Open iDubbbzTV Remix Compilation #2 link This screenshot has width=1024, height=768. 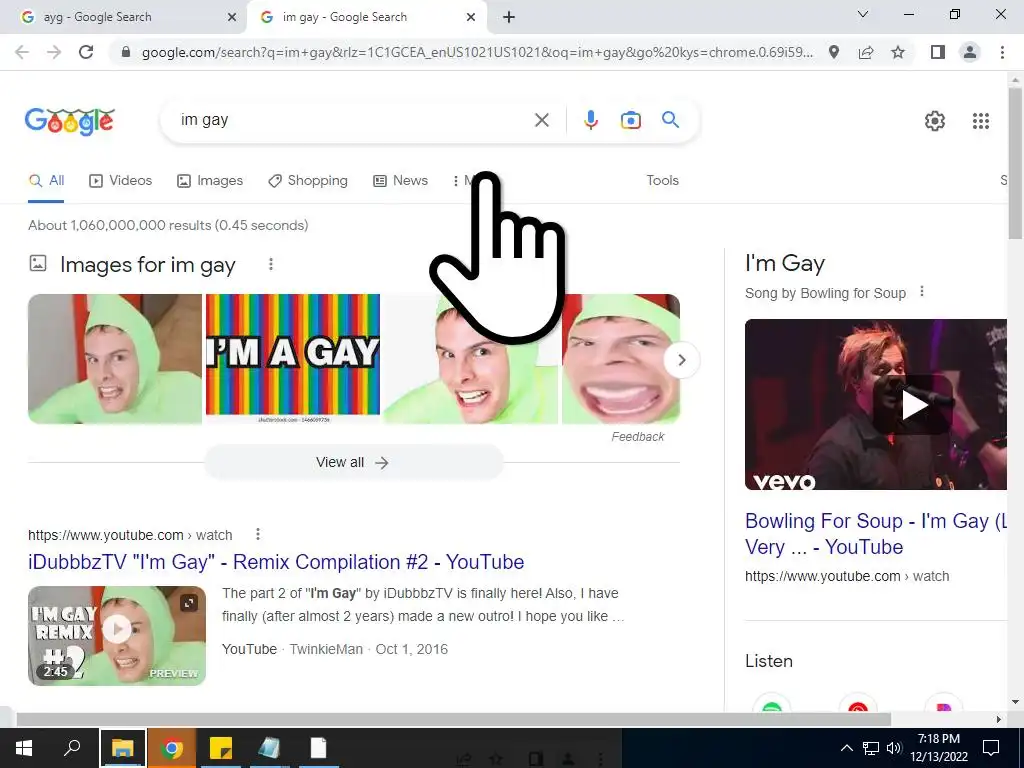coord(276,562)
